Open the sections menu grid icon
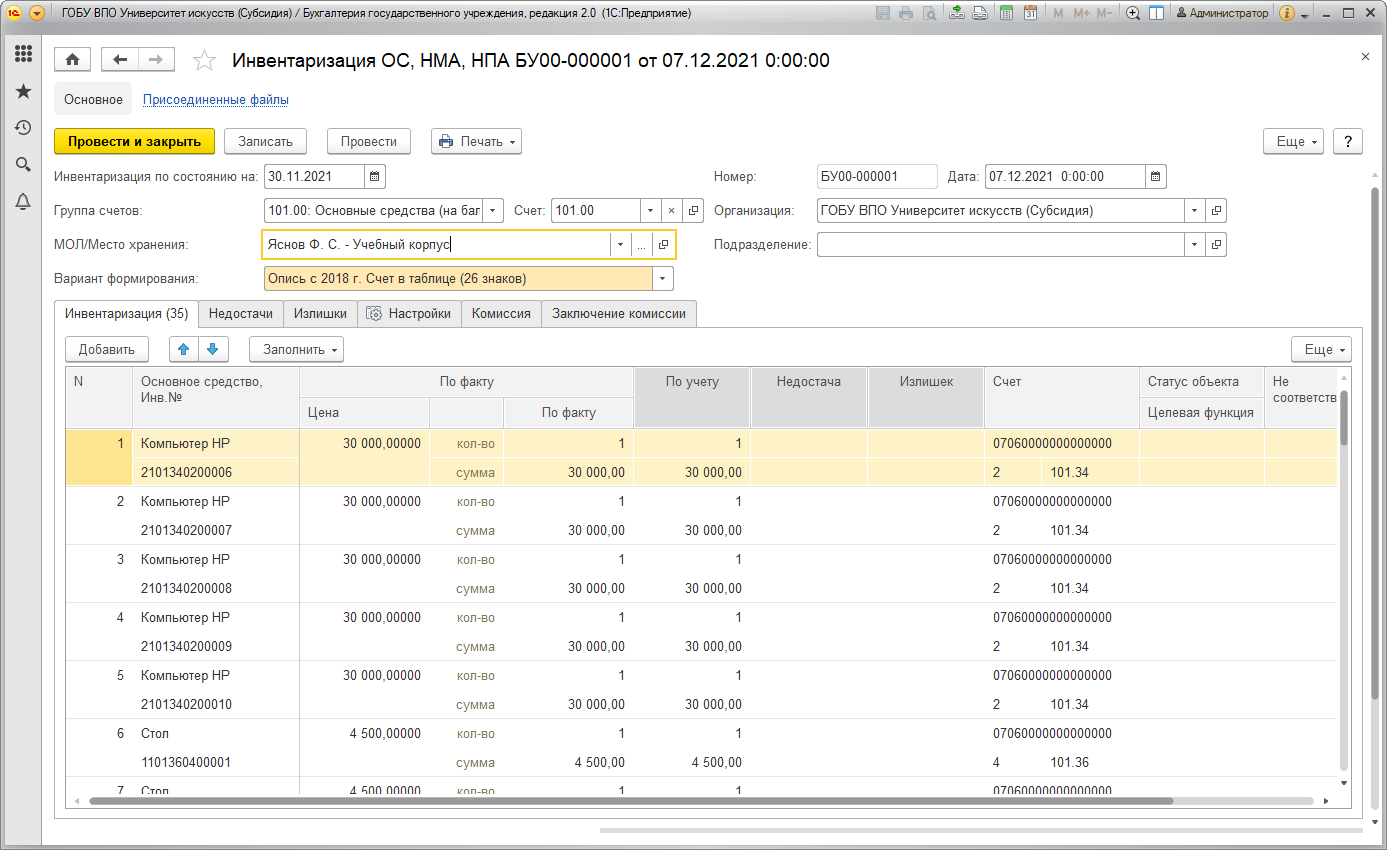Viewport: 1387px width, 850px height. pyautogui.click(x=23, y=53)
